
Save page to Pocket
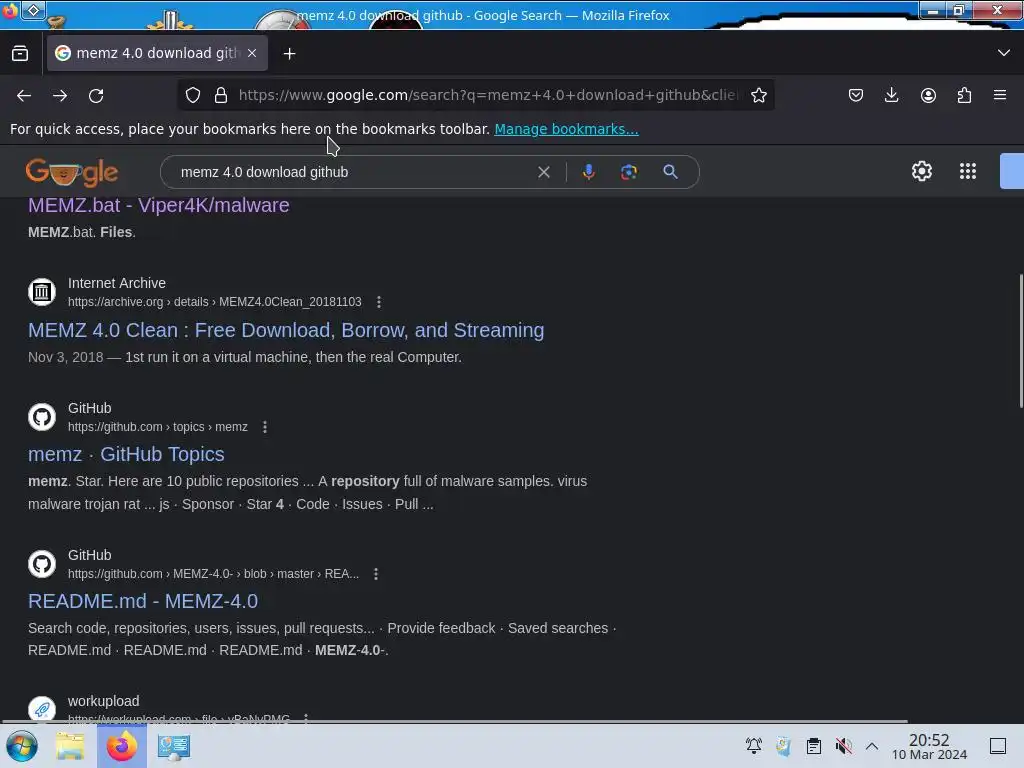[856, 95]
